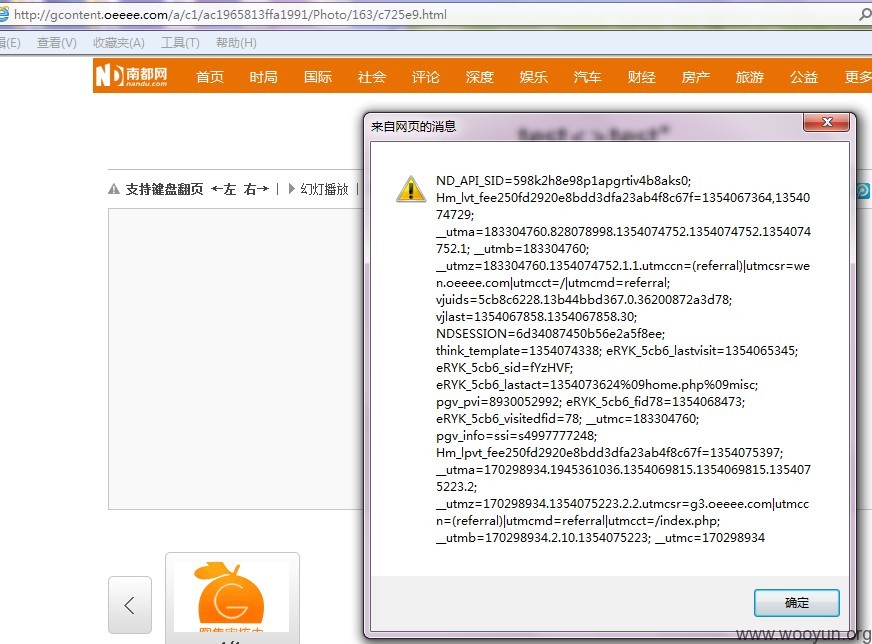The height and width of the screenshot is (644, 872).
Task: Open the 收藏夹(A) menu
Action: pyautogui.click(x=118, y=43)
